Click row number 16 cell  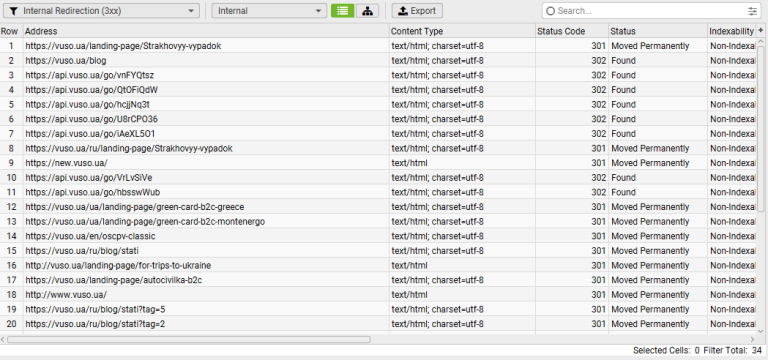(11, 265)
